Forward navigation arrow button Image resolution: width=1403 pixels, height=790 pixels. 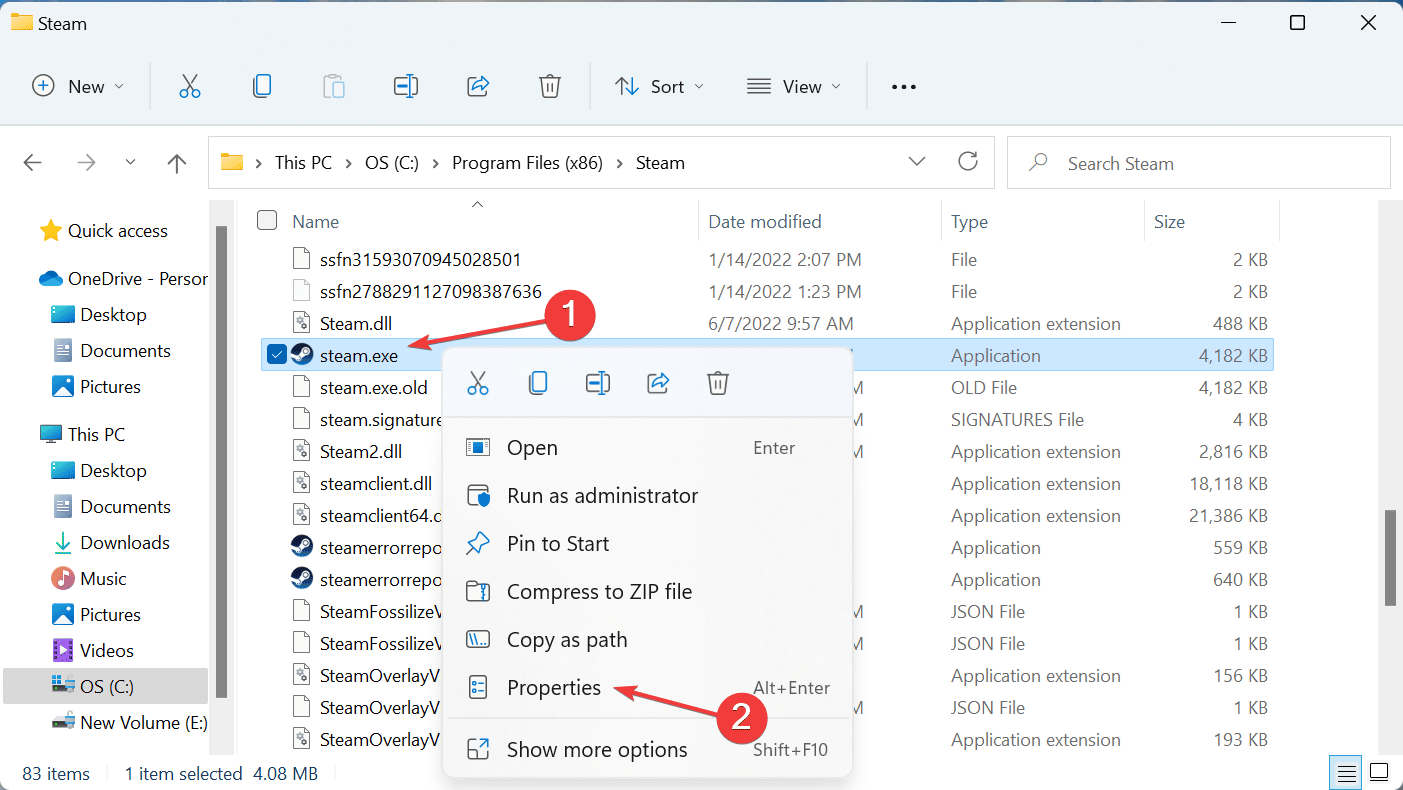tap(87, 163)
